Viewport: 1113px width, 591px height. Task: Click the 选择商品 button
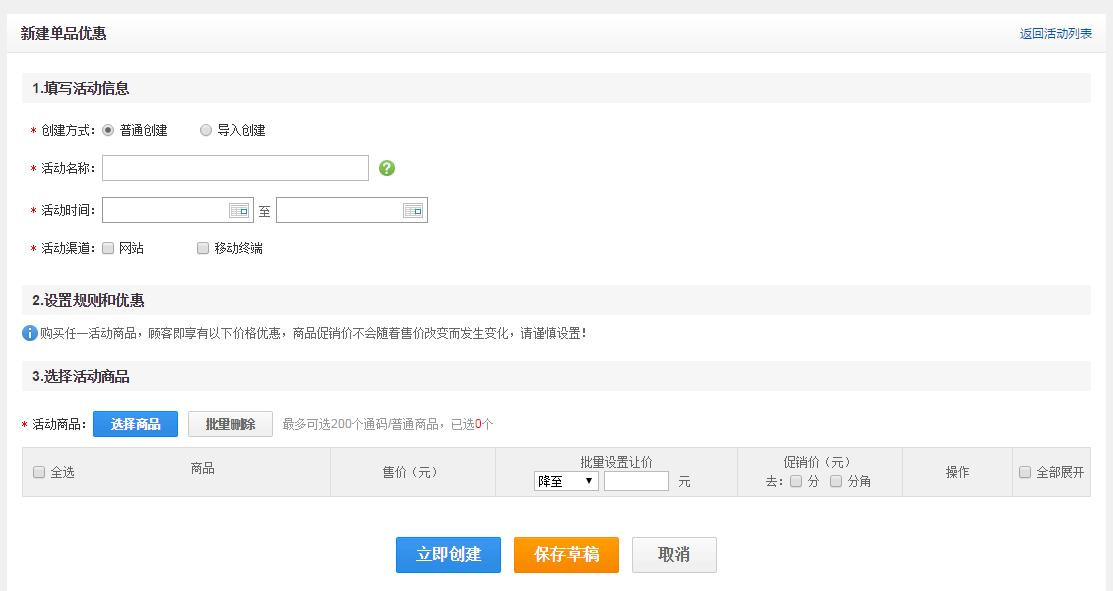pos(136,424)
